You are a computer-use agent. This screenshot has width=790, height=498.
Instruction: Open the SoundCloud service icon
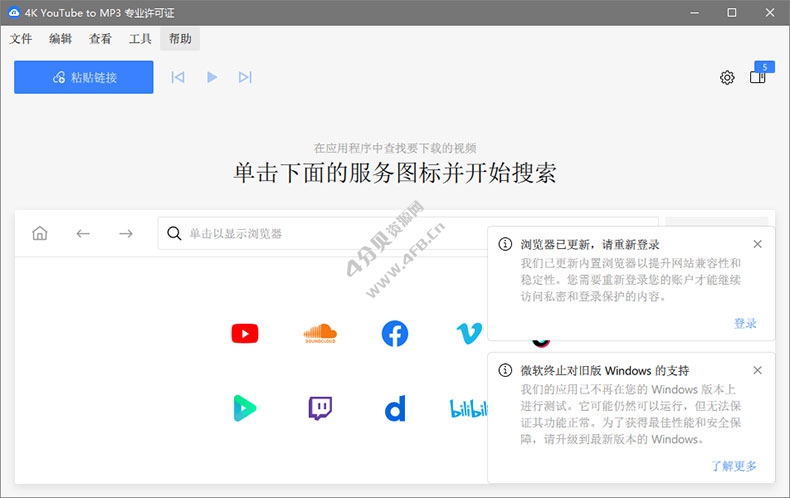tap(320, 334)
